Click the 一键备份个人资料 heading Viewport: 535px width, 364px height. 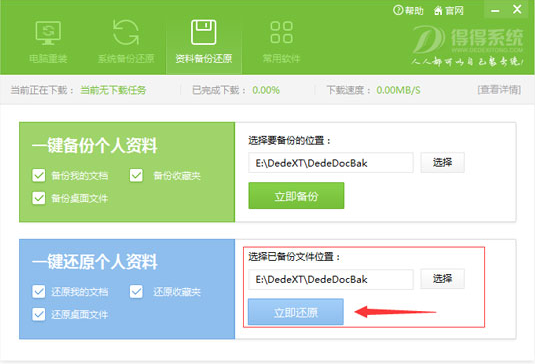95,146
